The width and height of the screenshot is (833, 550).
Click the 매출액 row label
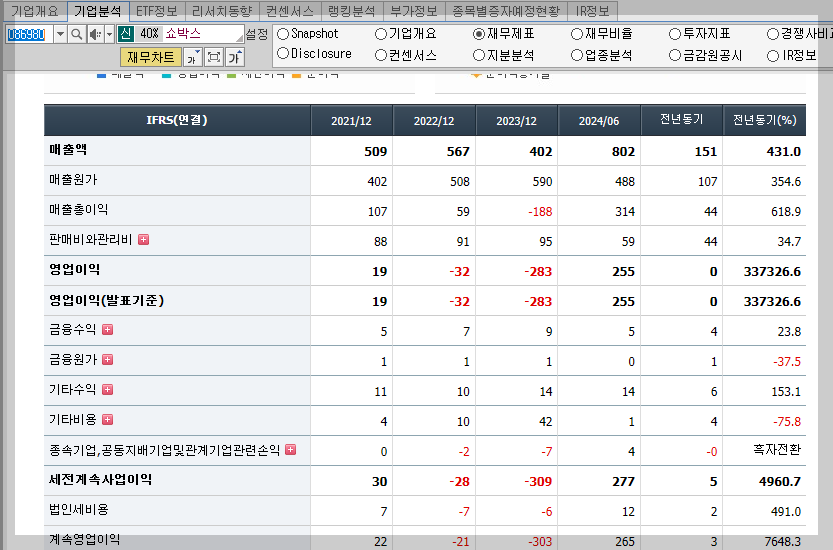pos(68,150)
